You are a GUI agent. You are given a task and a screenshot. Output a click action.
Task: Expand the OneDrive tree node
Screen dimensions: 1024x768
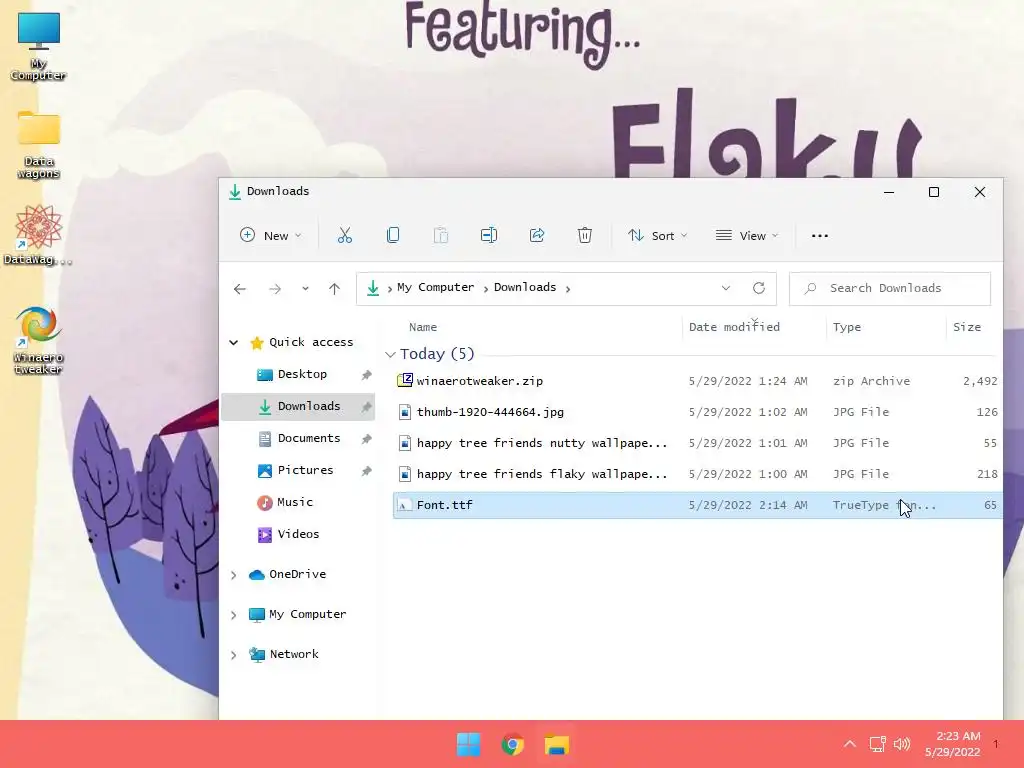pyautogui.click(x=234, y=575)
